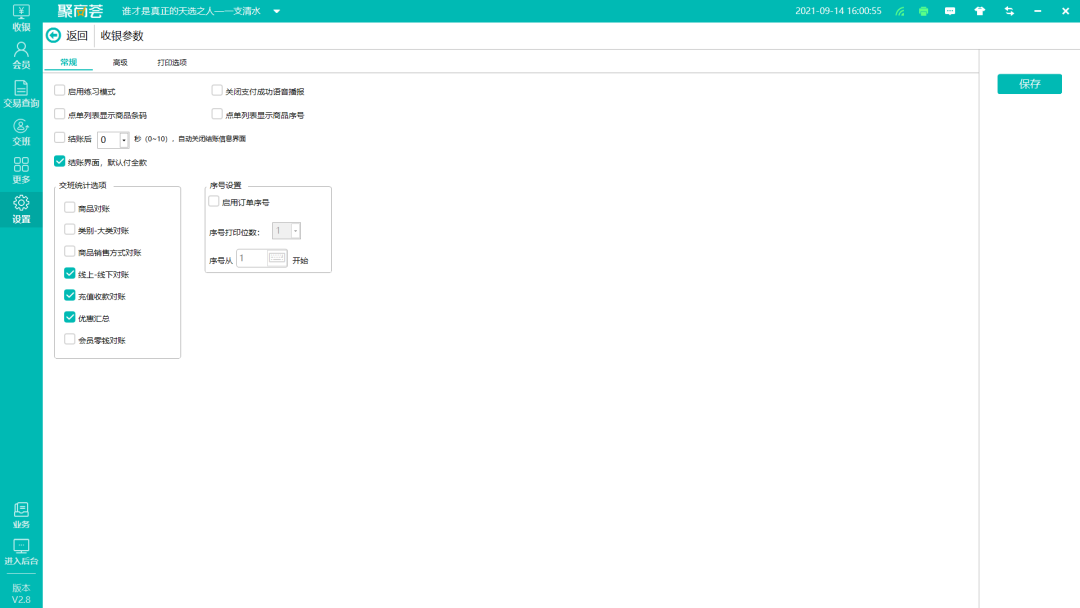Open the 更多 more functions panel
This screenshot has width=1080, height=608.
[20, 170]
